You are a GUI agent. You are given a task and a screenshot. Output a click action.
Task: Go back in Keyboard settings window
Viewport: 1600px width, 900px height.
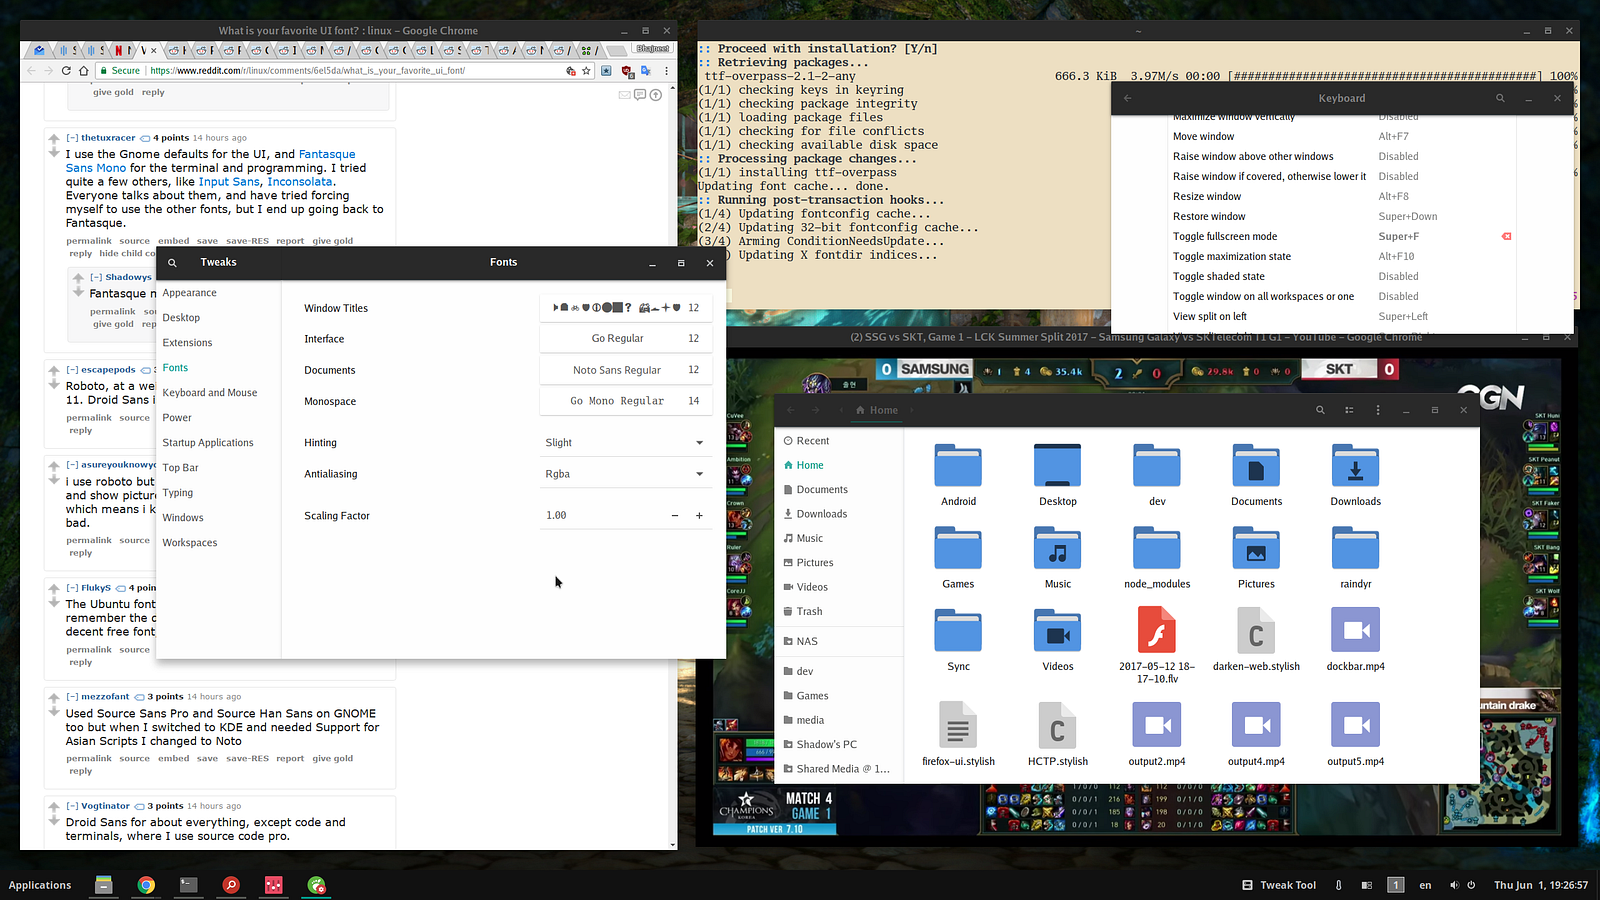(x=1128, y=98)
